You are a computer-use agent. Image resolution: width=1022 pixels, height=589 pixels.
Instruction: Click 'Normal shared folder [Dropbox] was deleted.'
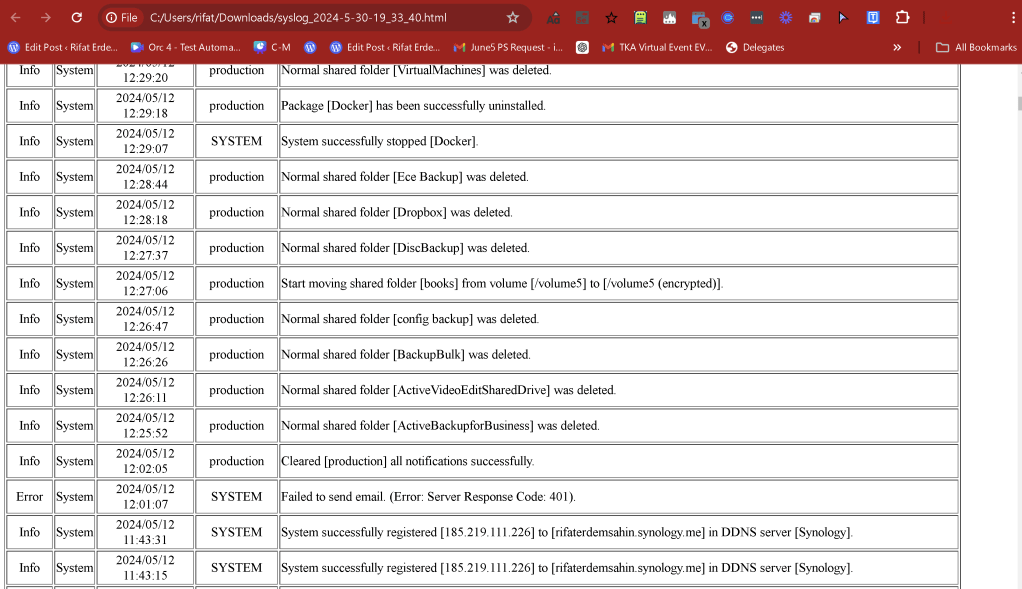pos(397,212)
